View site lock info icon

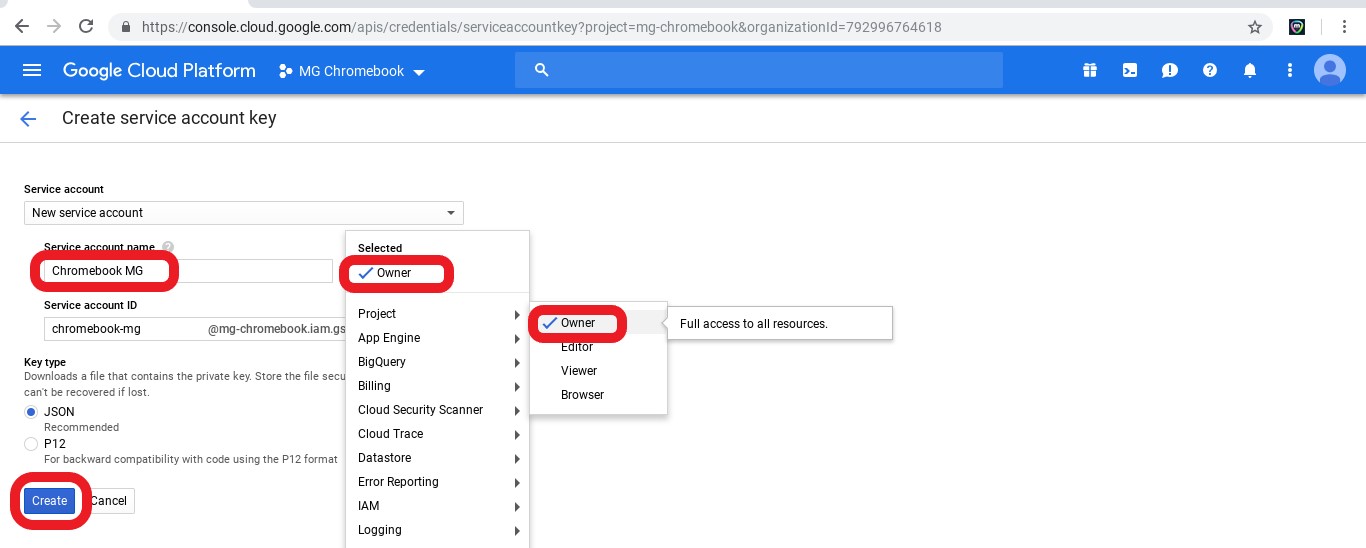[x=125, y=27]
